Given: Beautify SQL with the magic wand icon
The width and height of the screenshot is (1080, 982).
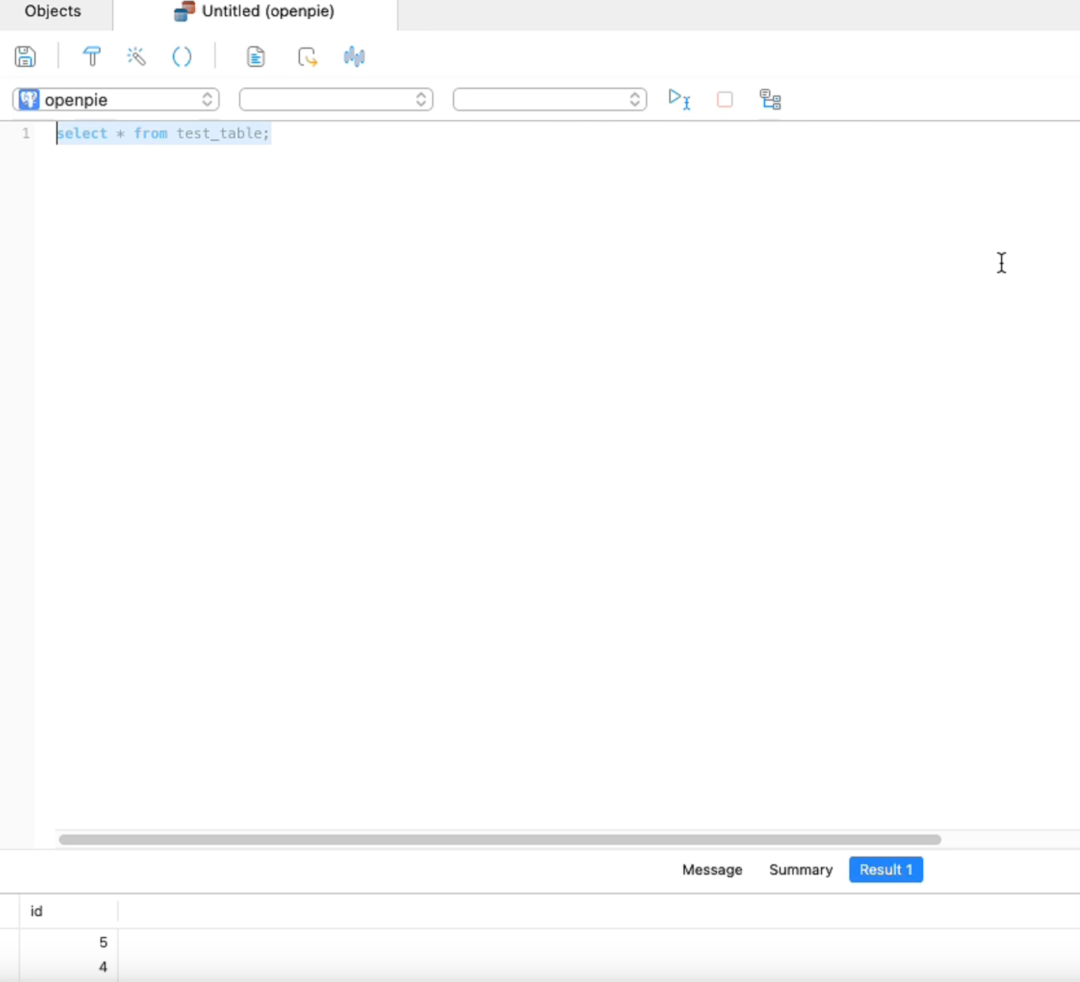Looking at the screenshot, I should click(136, 56).
